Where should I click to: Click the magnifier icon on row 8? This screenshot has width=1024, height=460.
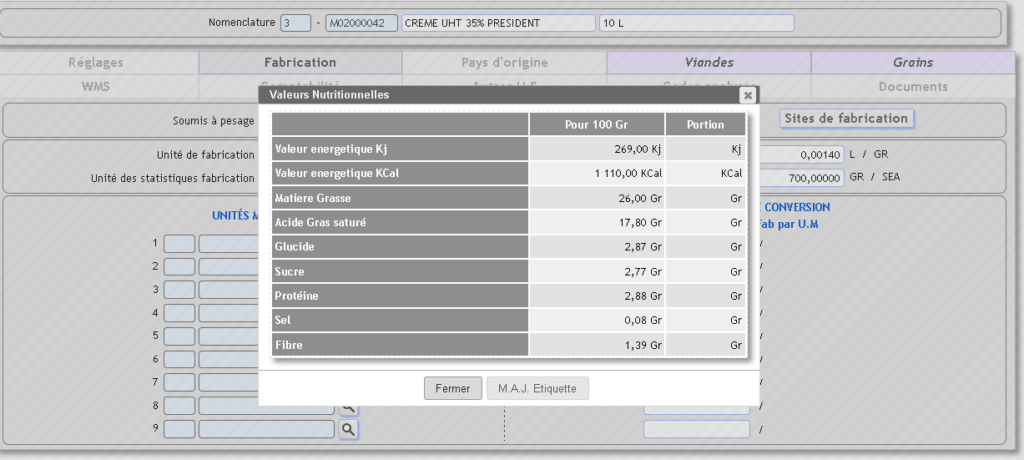click(348, 407)
